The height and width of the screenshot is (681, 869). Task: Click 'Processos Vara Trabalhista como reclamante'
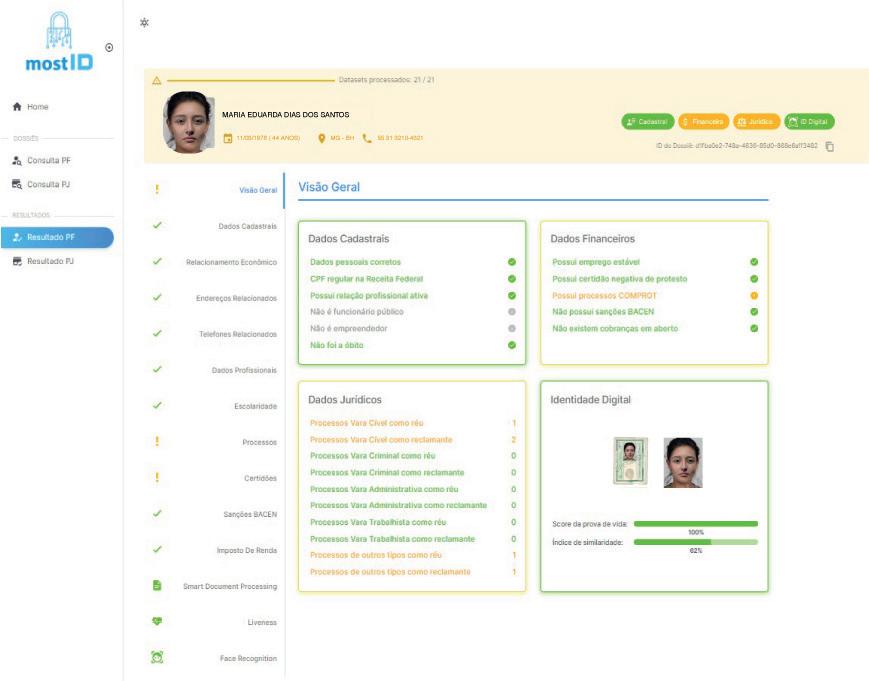392,539
